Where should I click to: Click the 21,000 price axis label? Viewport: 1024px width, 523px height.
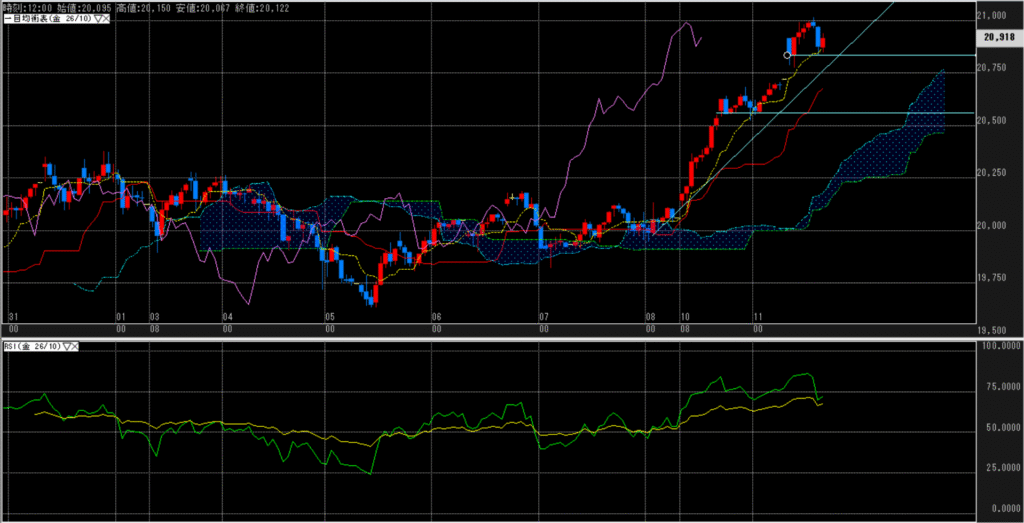993,15
